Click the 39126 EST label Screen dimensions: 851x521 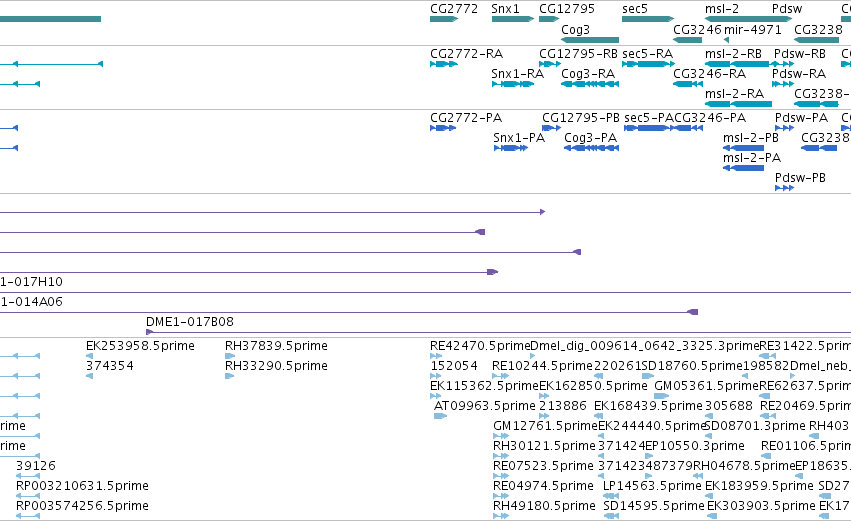pos(36,466)
